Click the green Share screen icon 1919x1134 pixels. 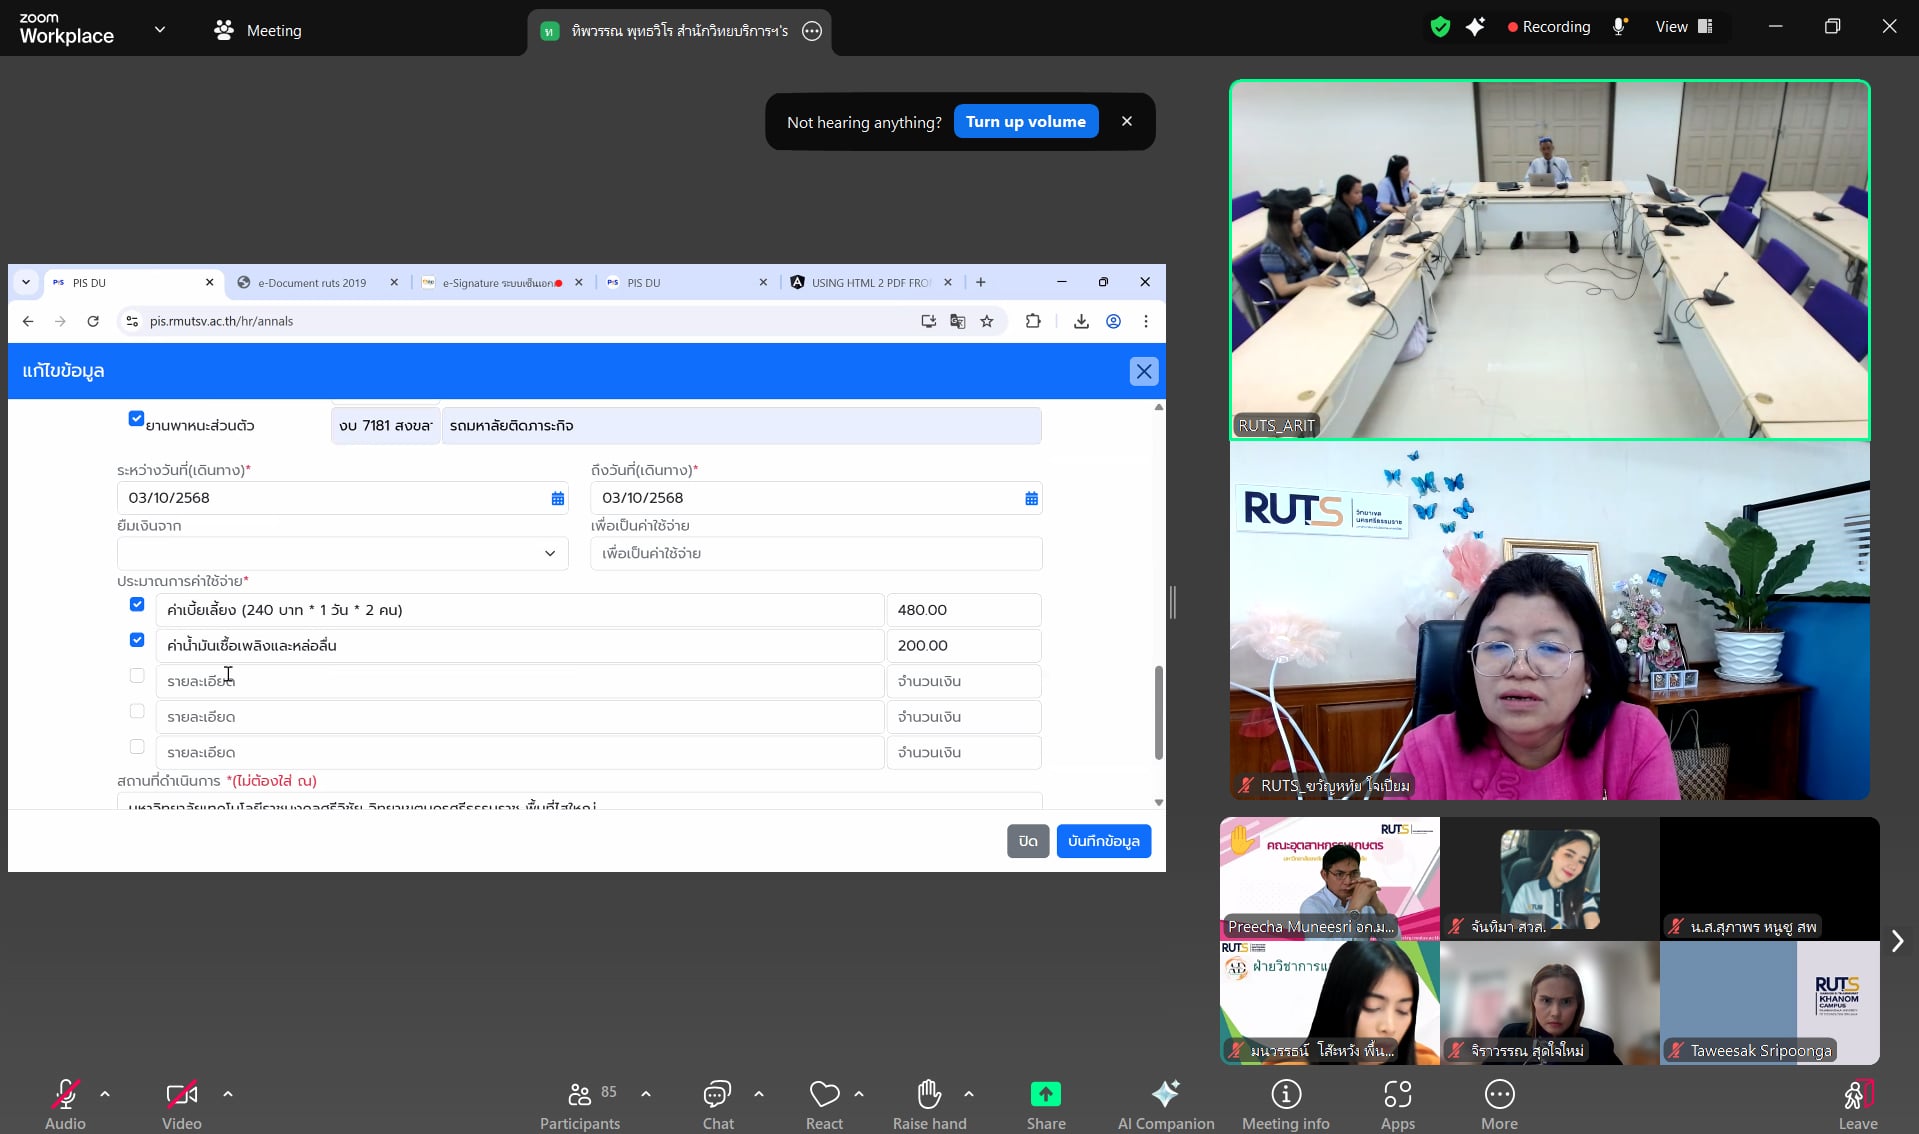[1045, 1095]
